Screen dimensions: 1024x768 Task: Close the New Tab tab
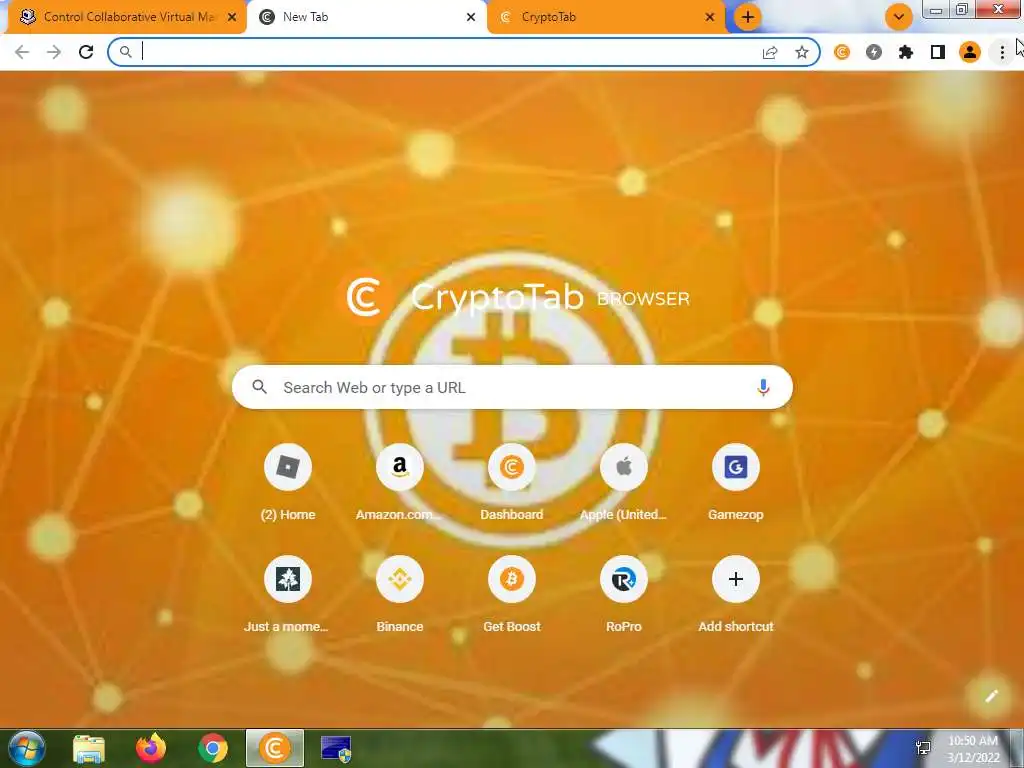coord(471,18)
